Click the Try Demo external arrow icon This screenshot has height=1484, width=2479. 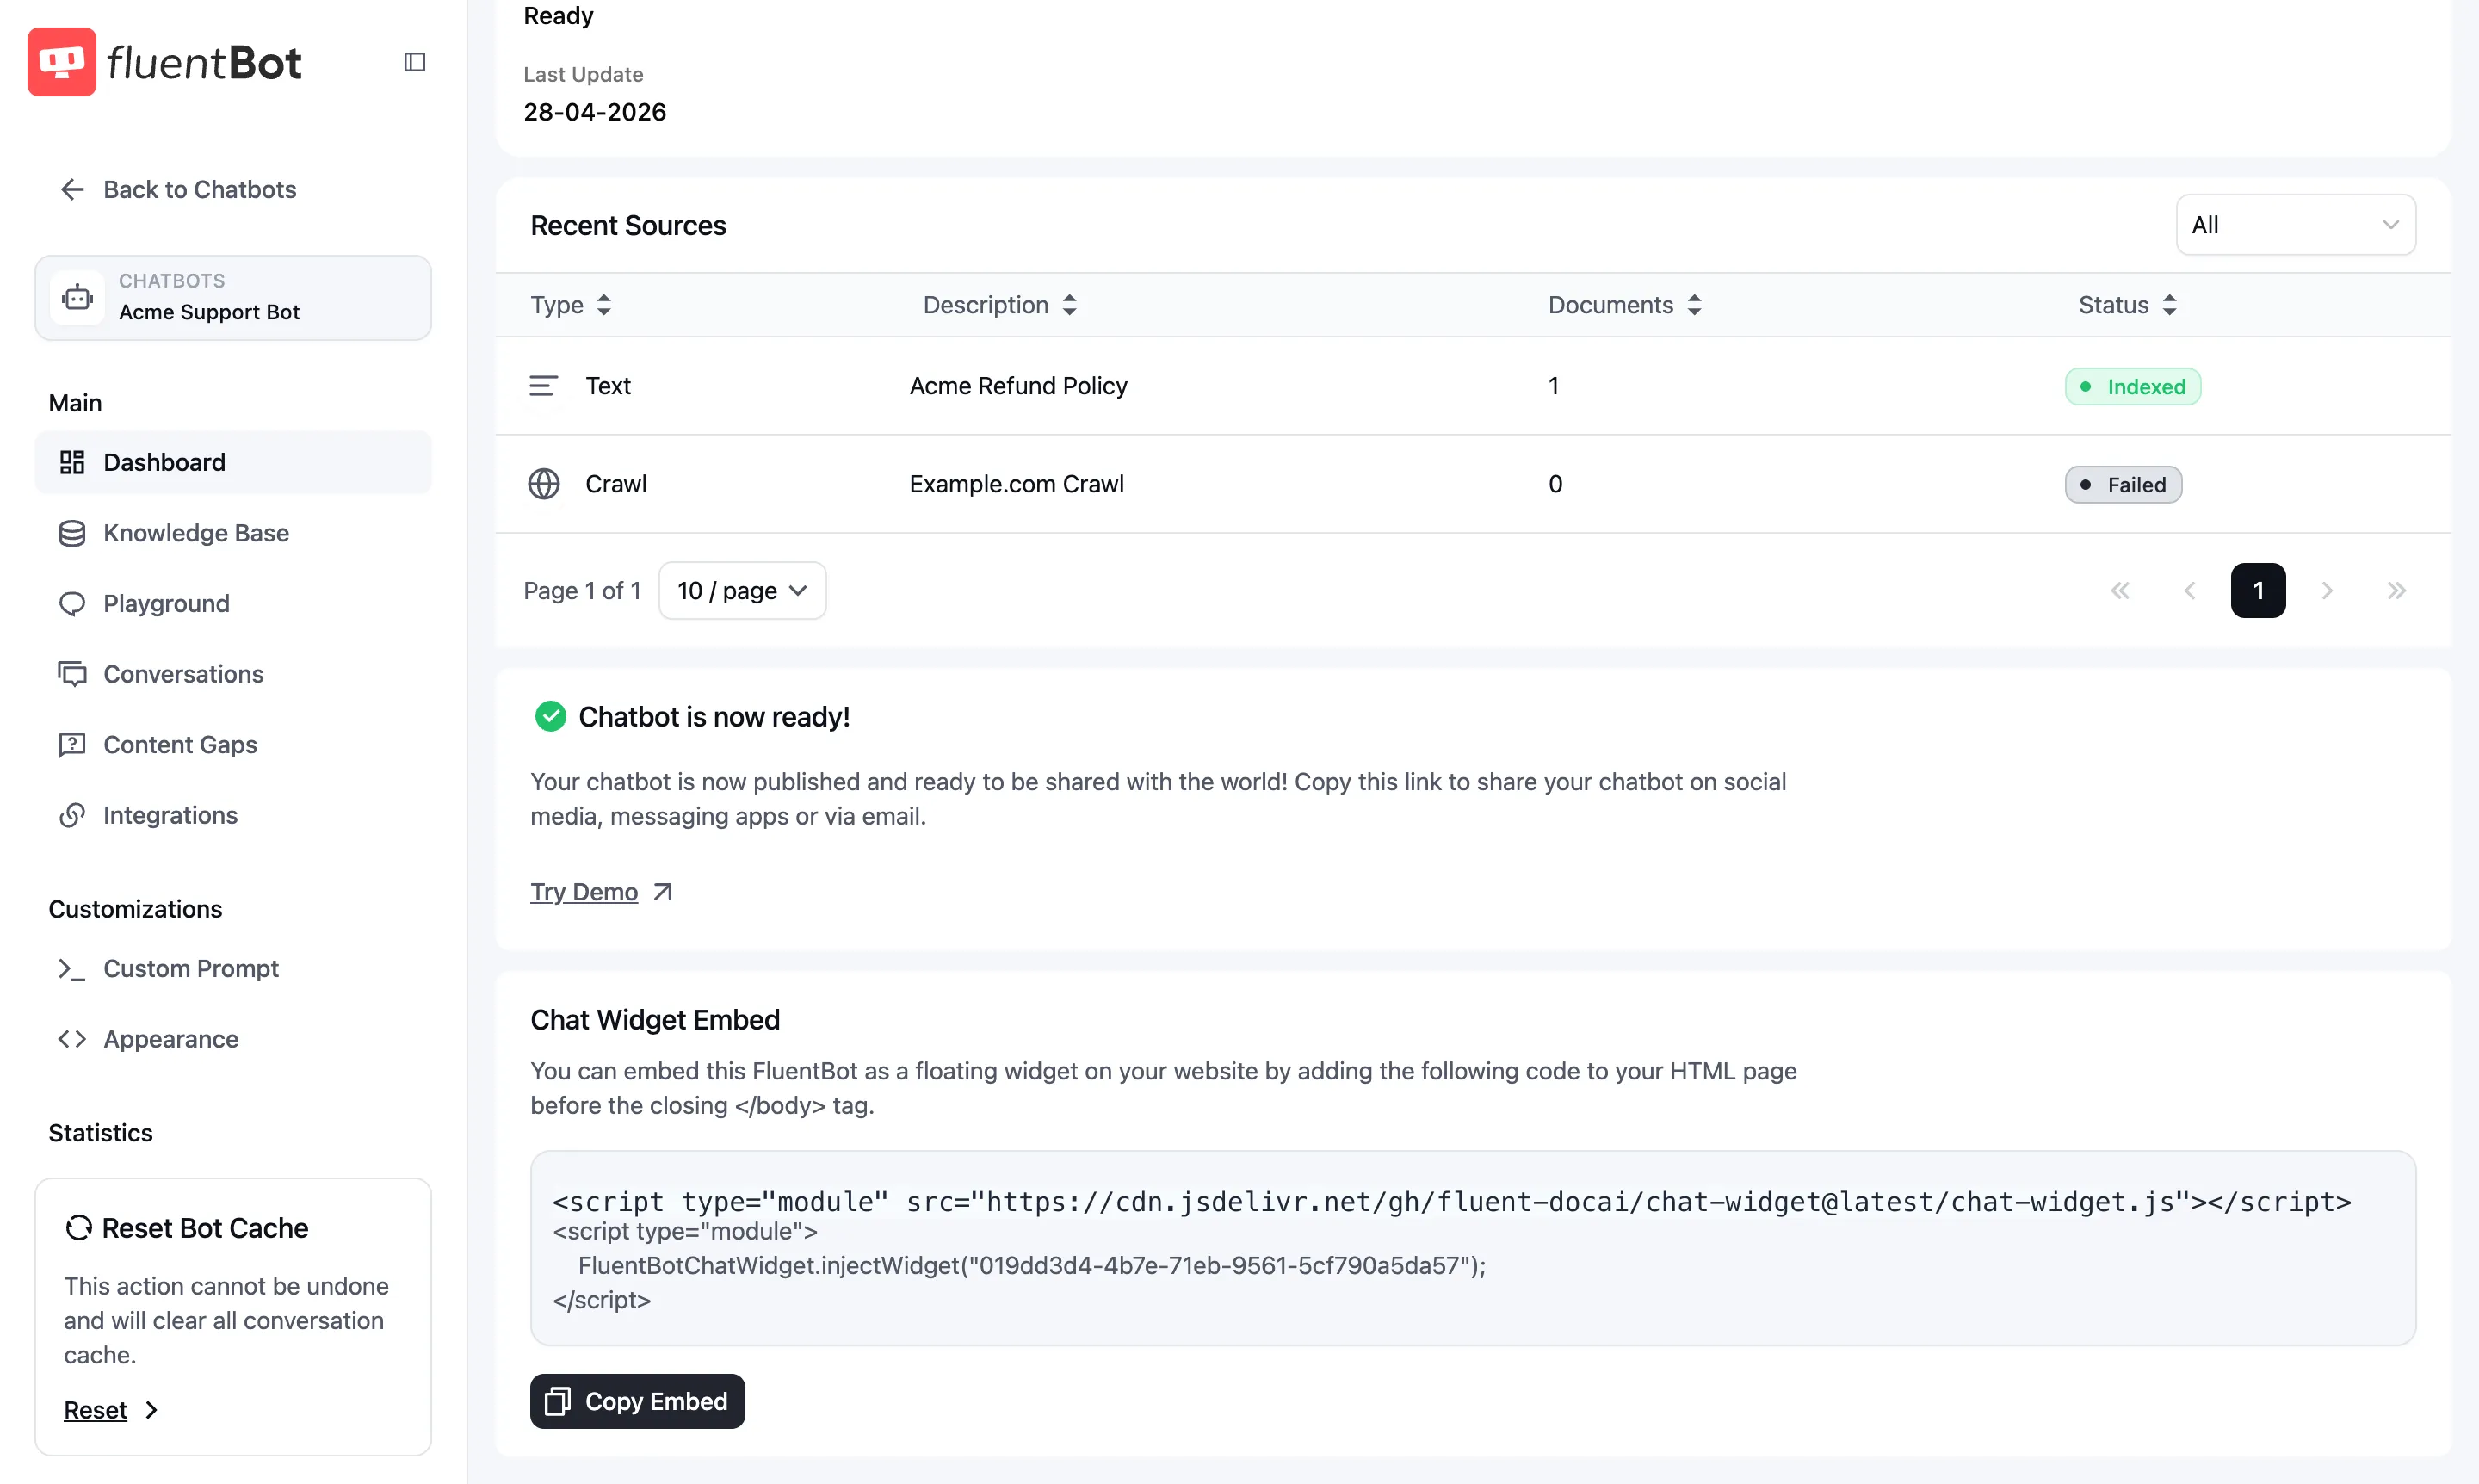coord(662,891)
